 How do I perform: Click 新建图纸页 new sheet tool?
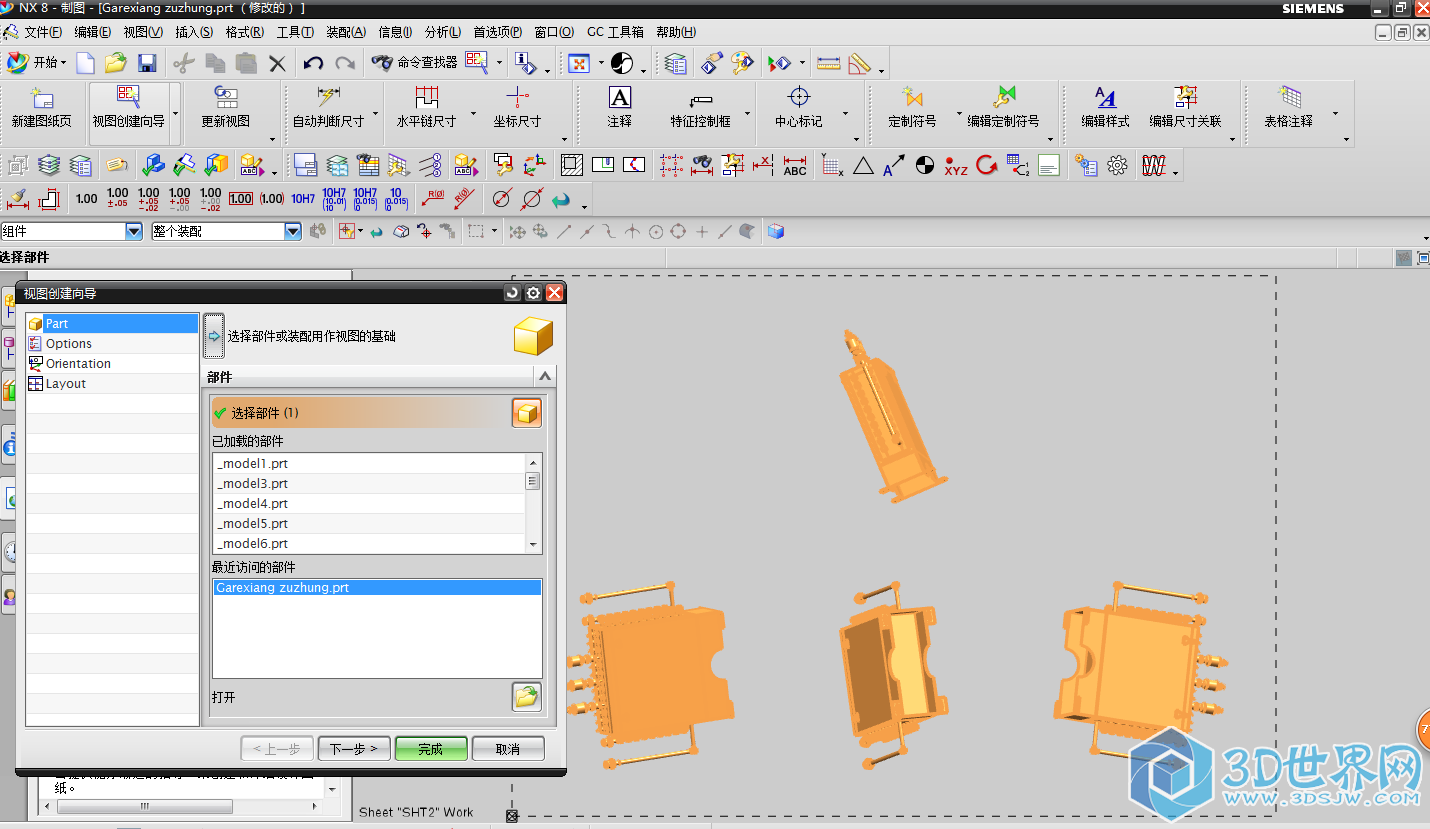tap(42, 108)
